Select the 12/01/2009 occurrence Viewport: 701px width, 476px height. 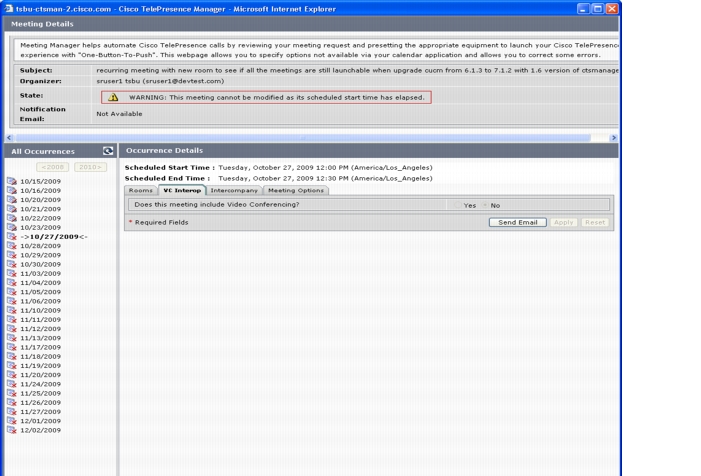click(40, 421)
